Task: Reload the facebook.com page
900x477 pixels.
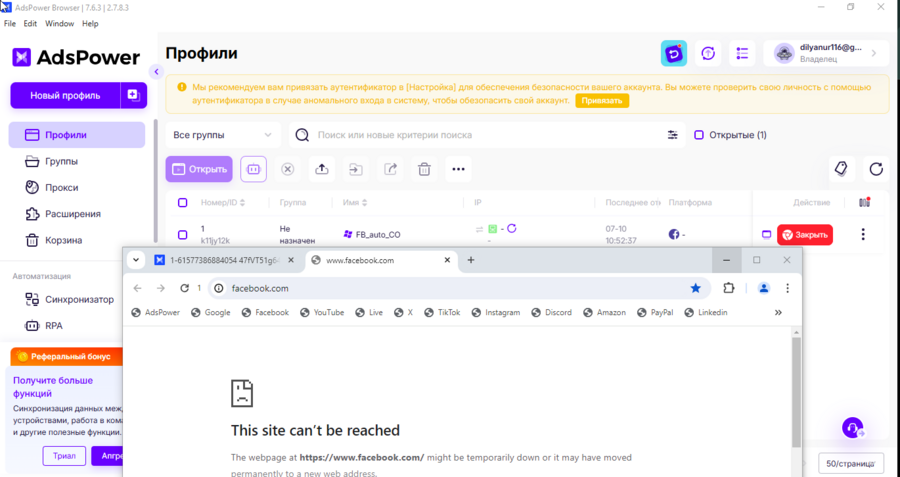Action: (x=185, y=288)
